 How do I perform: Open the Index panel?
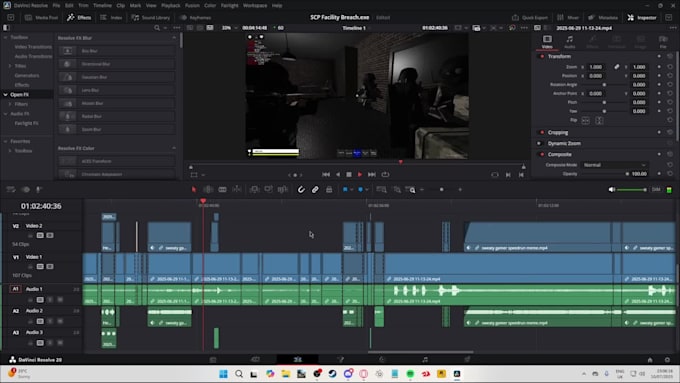click(111, 17)
